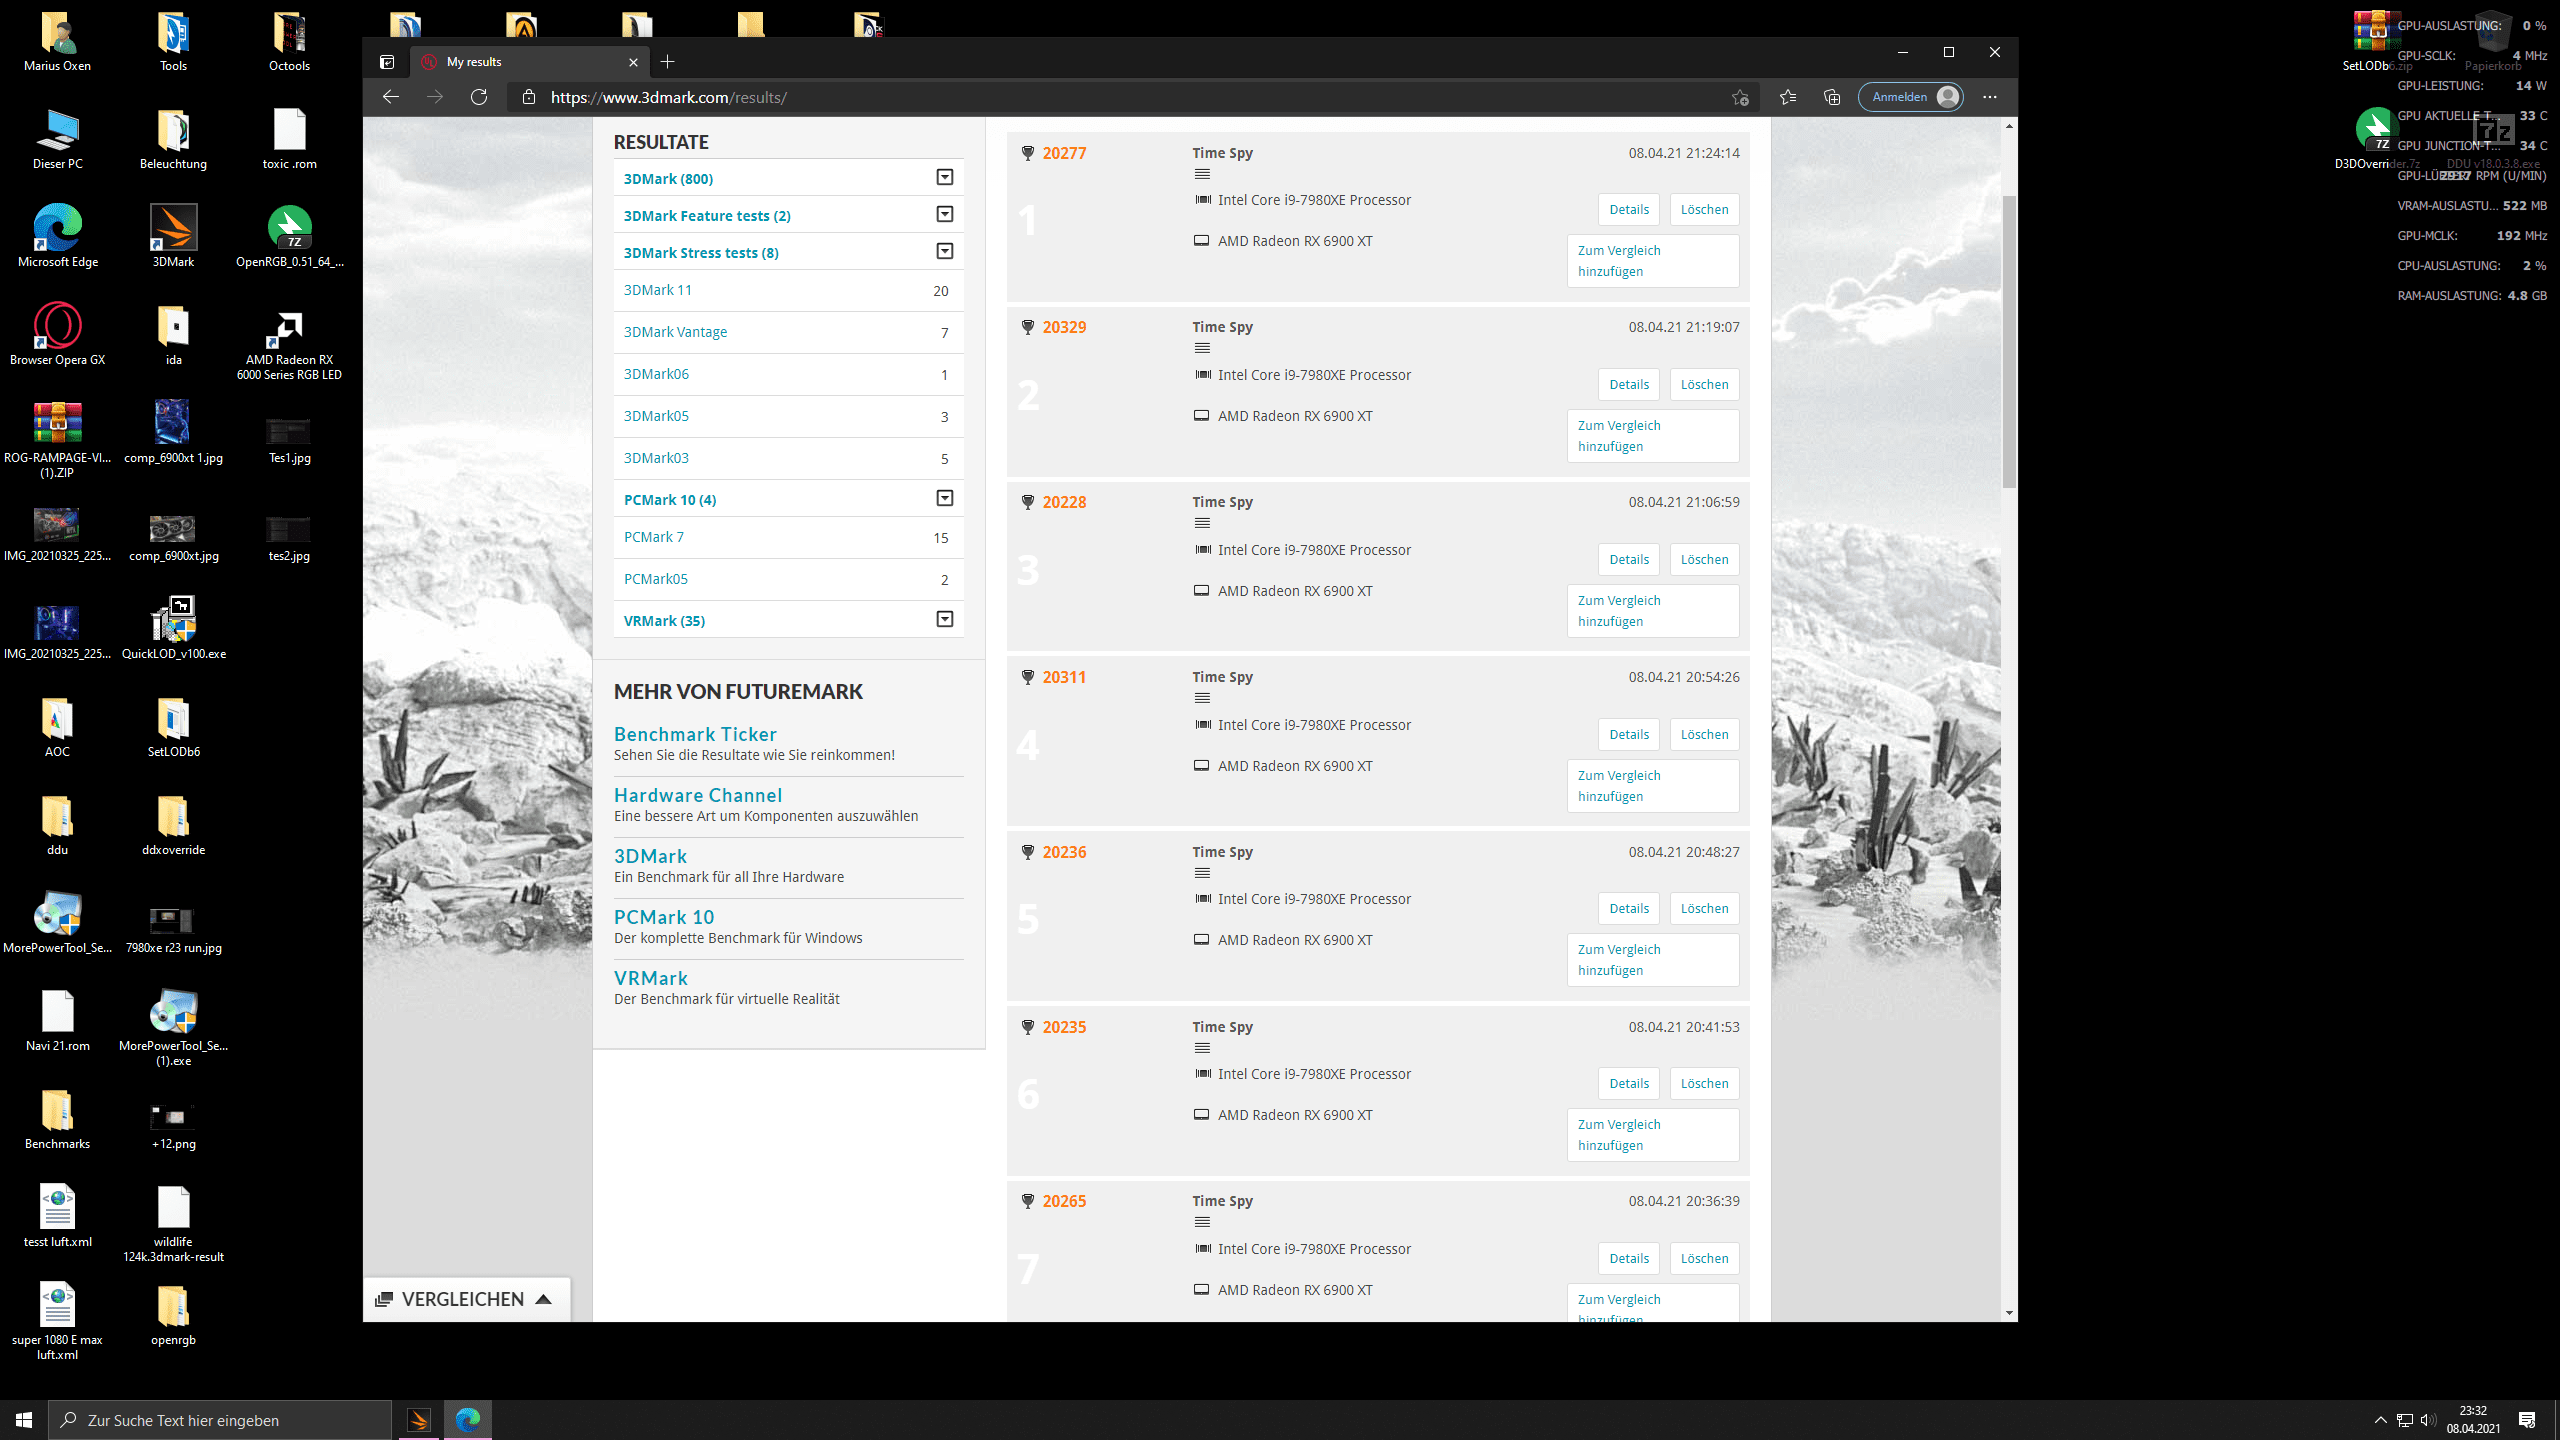This screenshot has height=1440, width=2560.
Task: Select the Benchmarks folder on desktop
Action: (58, 1118)
